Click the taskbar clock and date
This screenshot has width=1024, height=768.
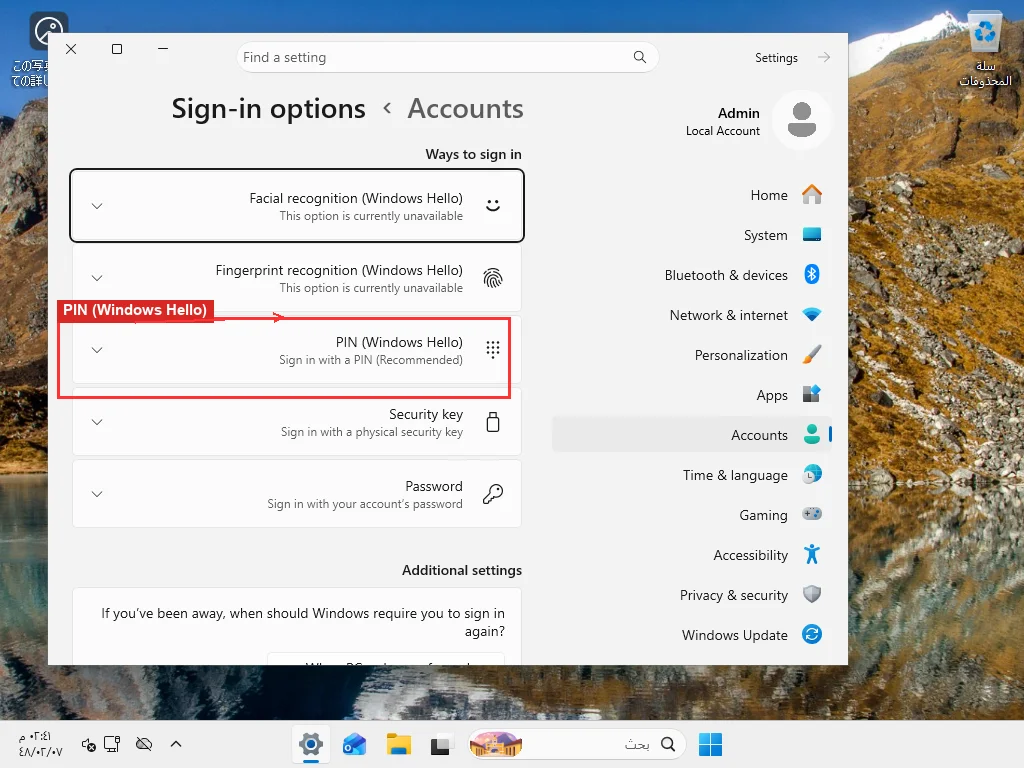[x=40, y=744]
